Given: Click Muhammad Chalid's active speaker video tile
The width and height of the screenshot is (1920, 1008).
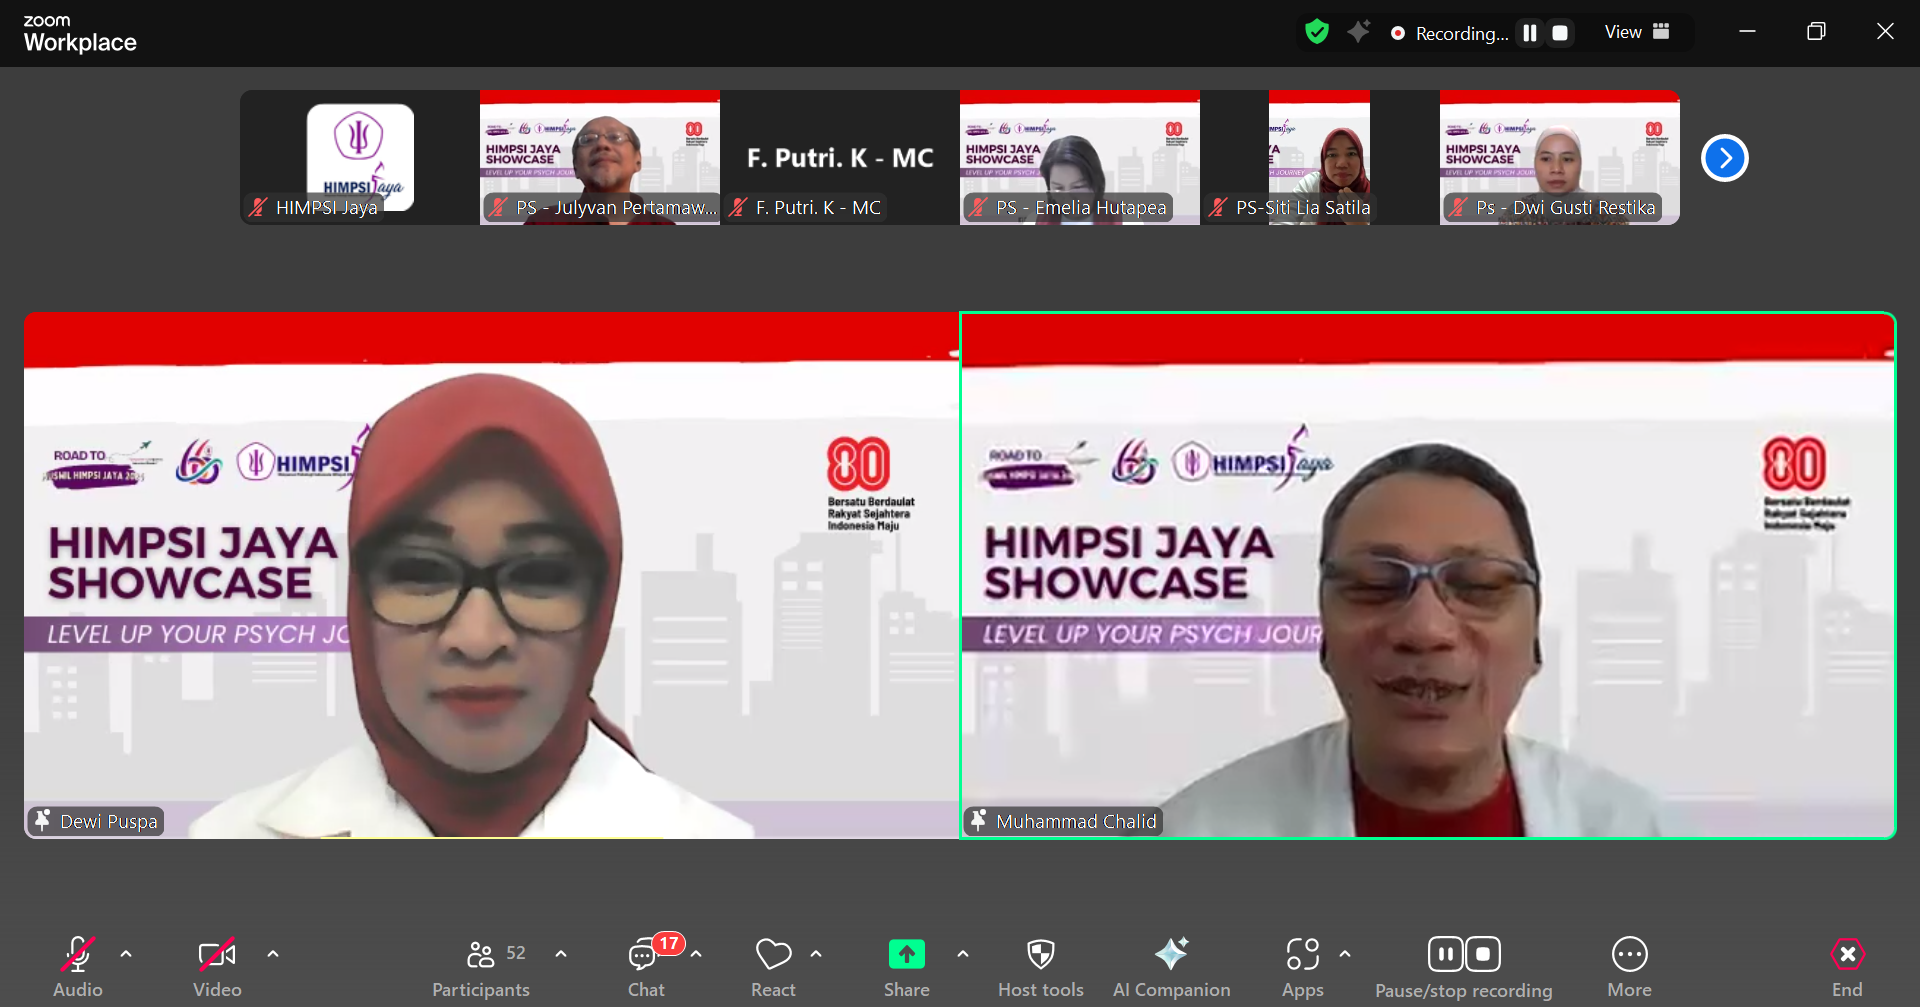Looking at the screenshot, I should click(1428, 575).
